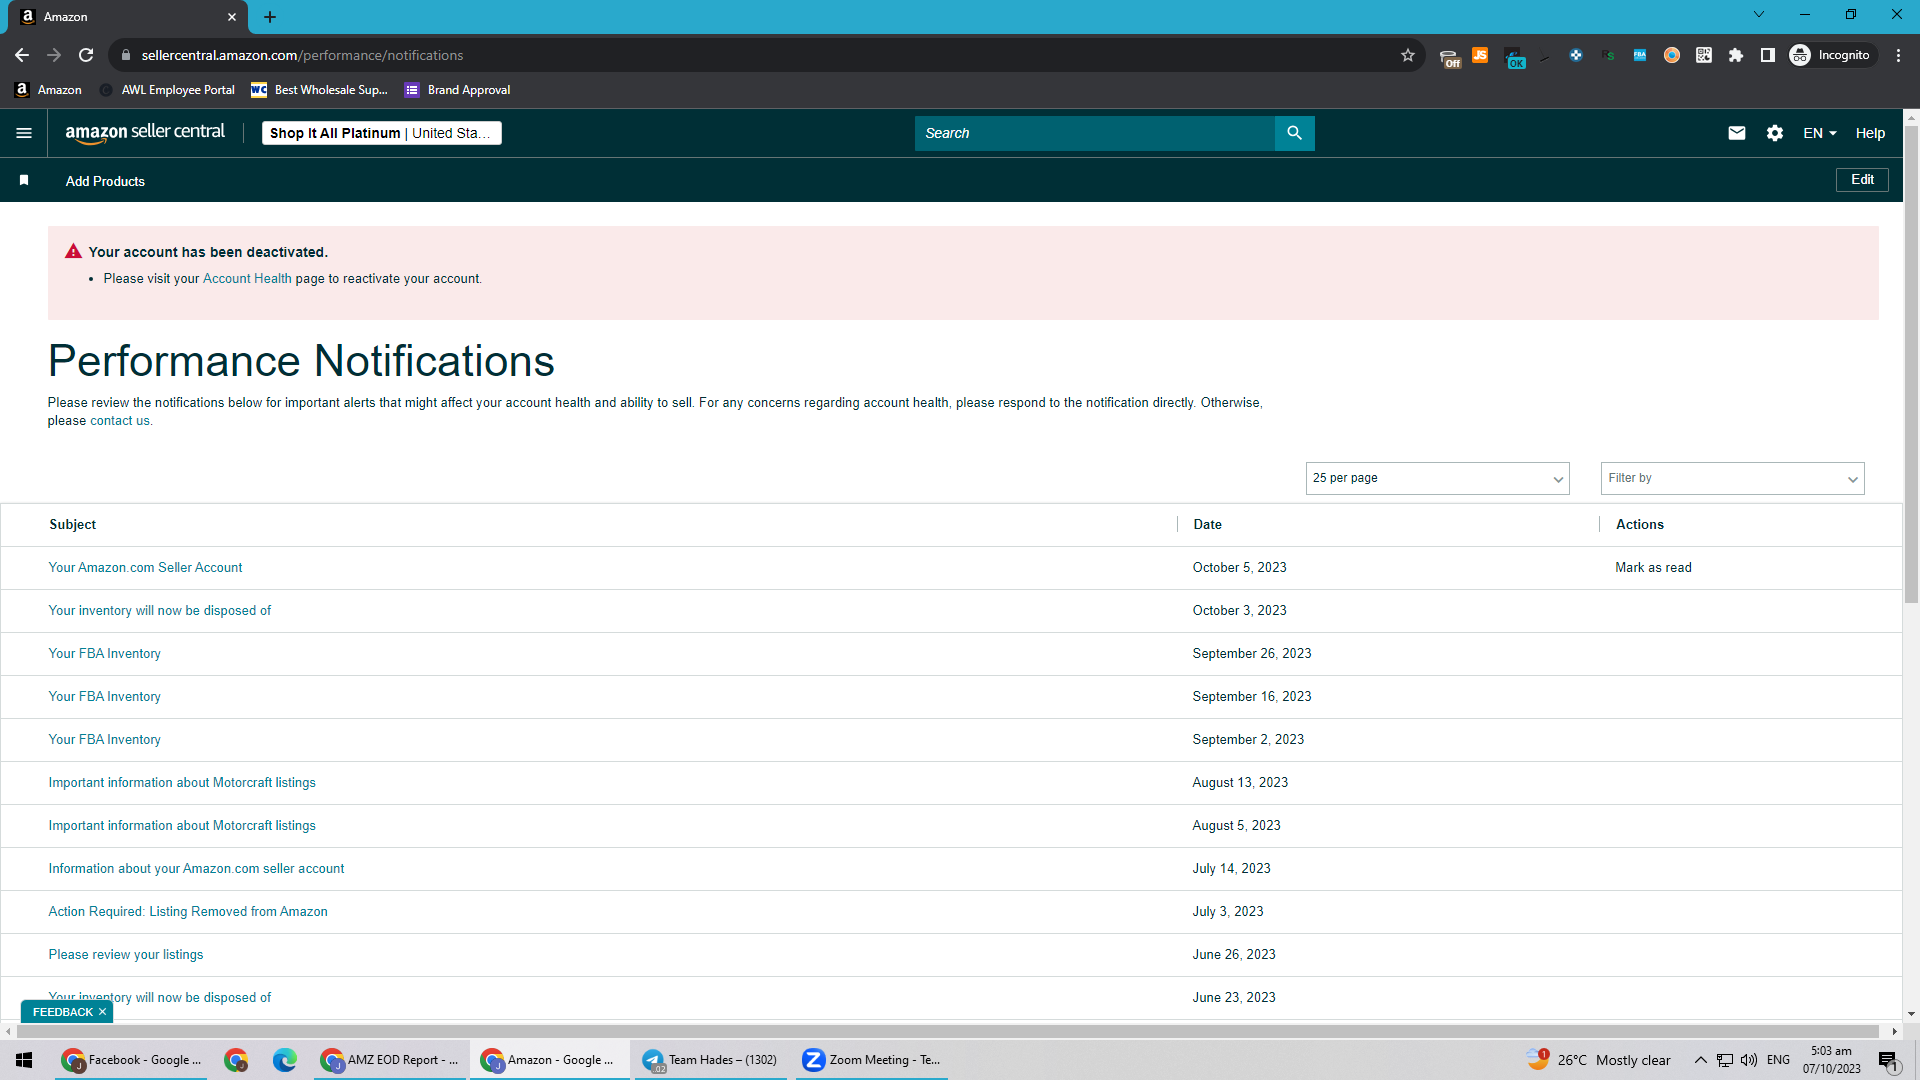Click the volume icon in system tray
This screenshot has width=1920, height=1080.
[x=1749, y=1060]
